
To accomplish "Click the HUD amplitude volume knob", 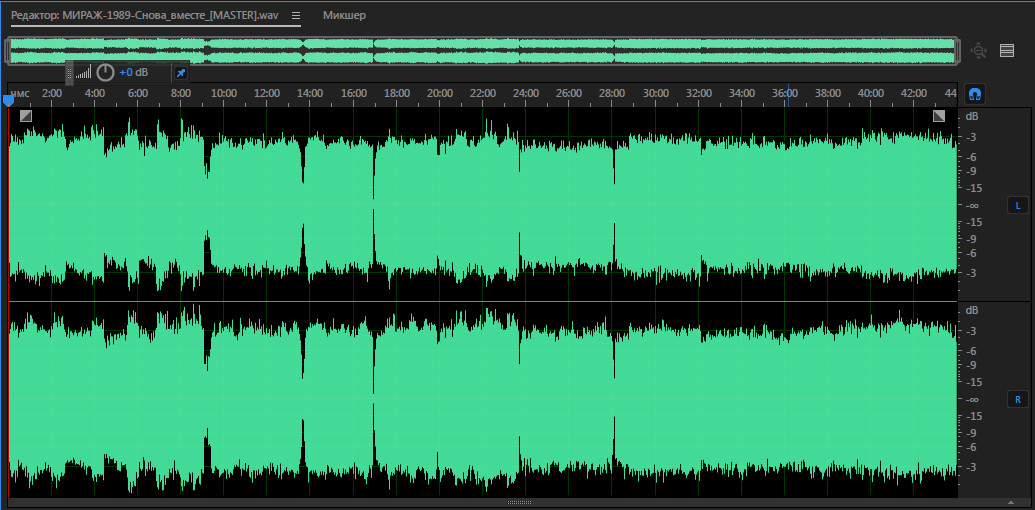I will coord(105,72).
